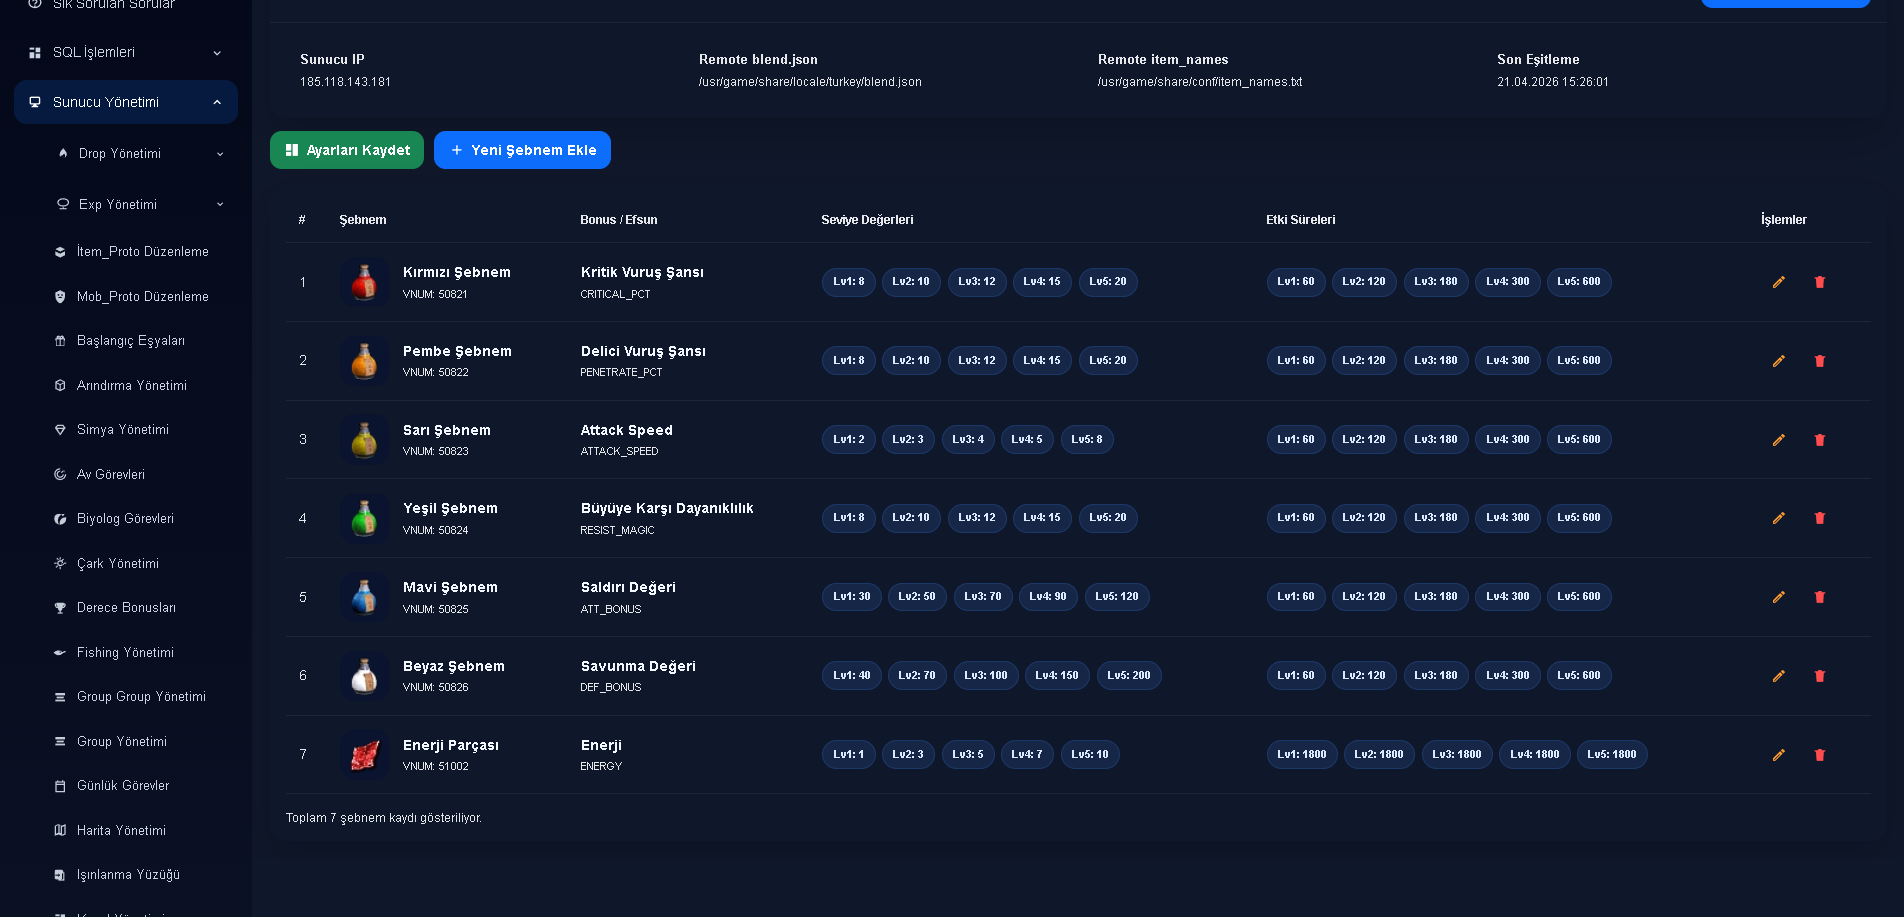The image size is (1904, 917).
Task: Delete the Beyaz Şebnem row
Action: (1819, 676)
